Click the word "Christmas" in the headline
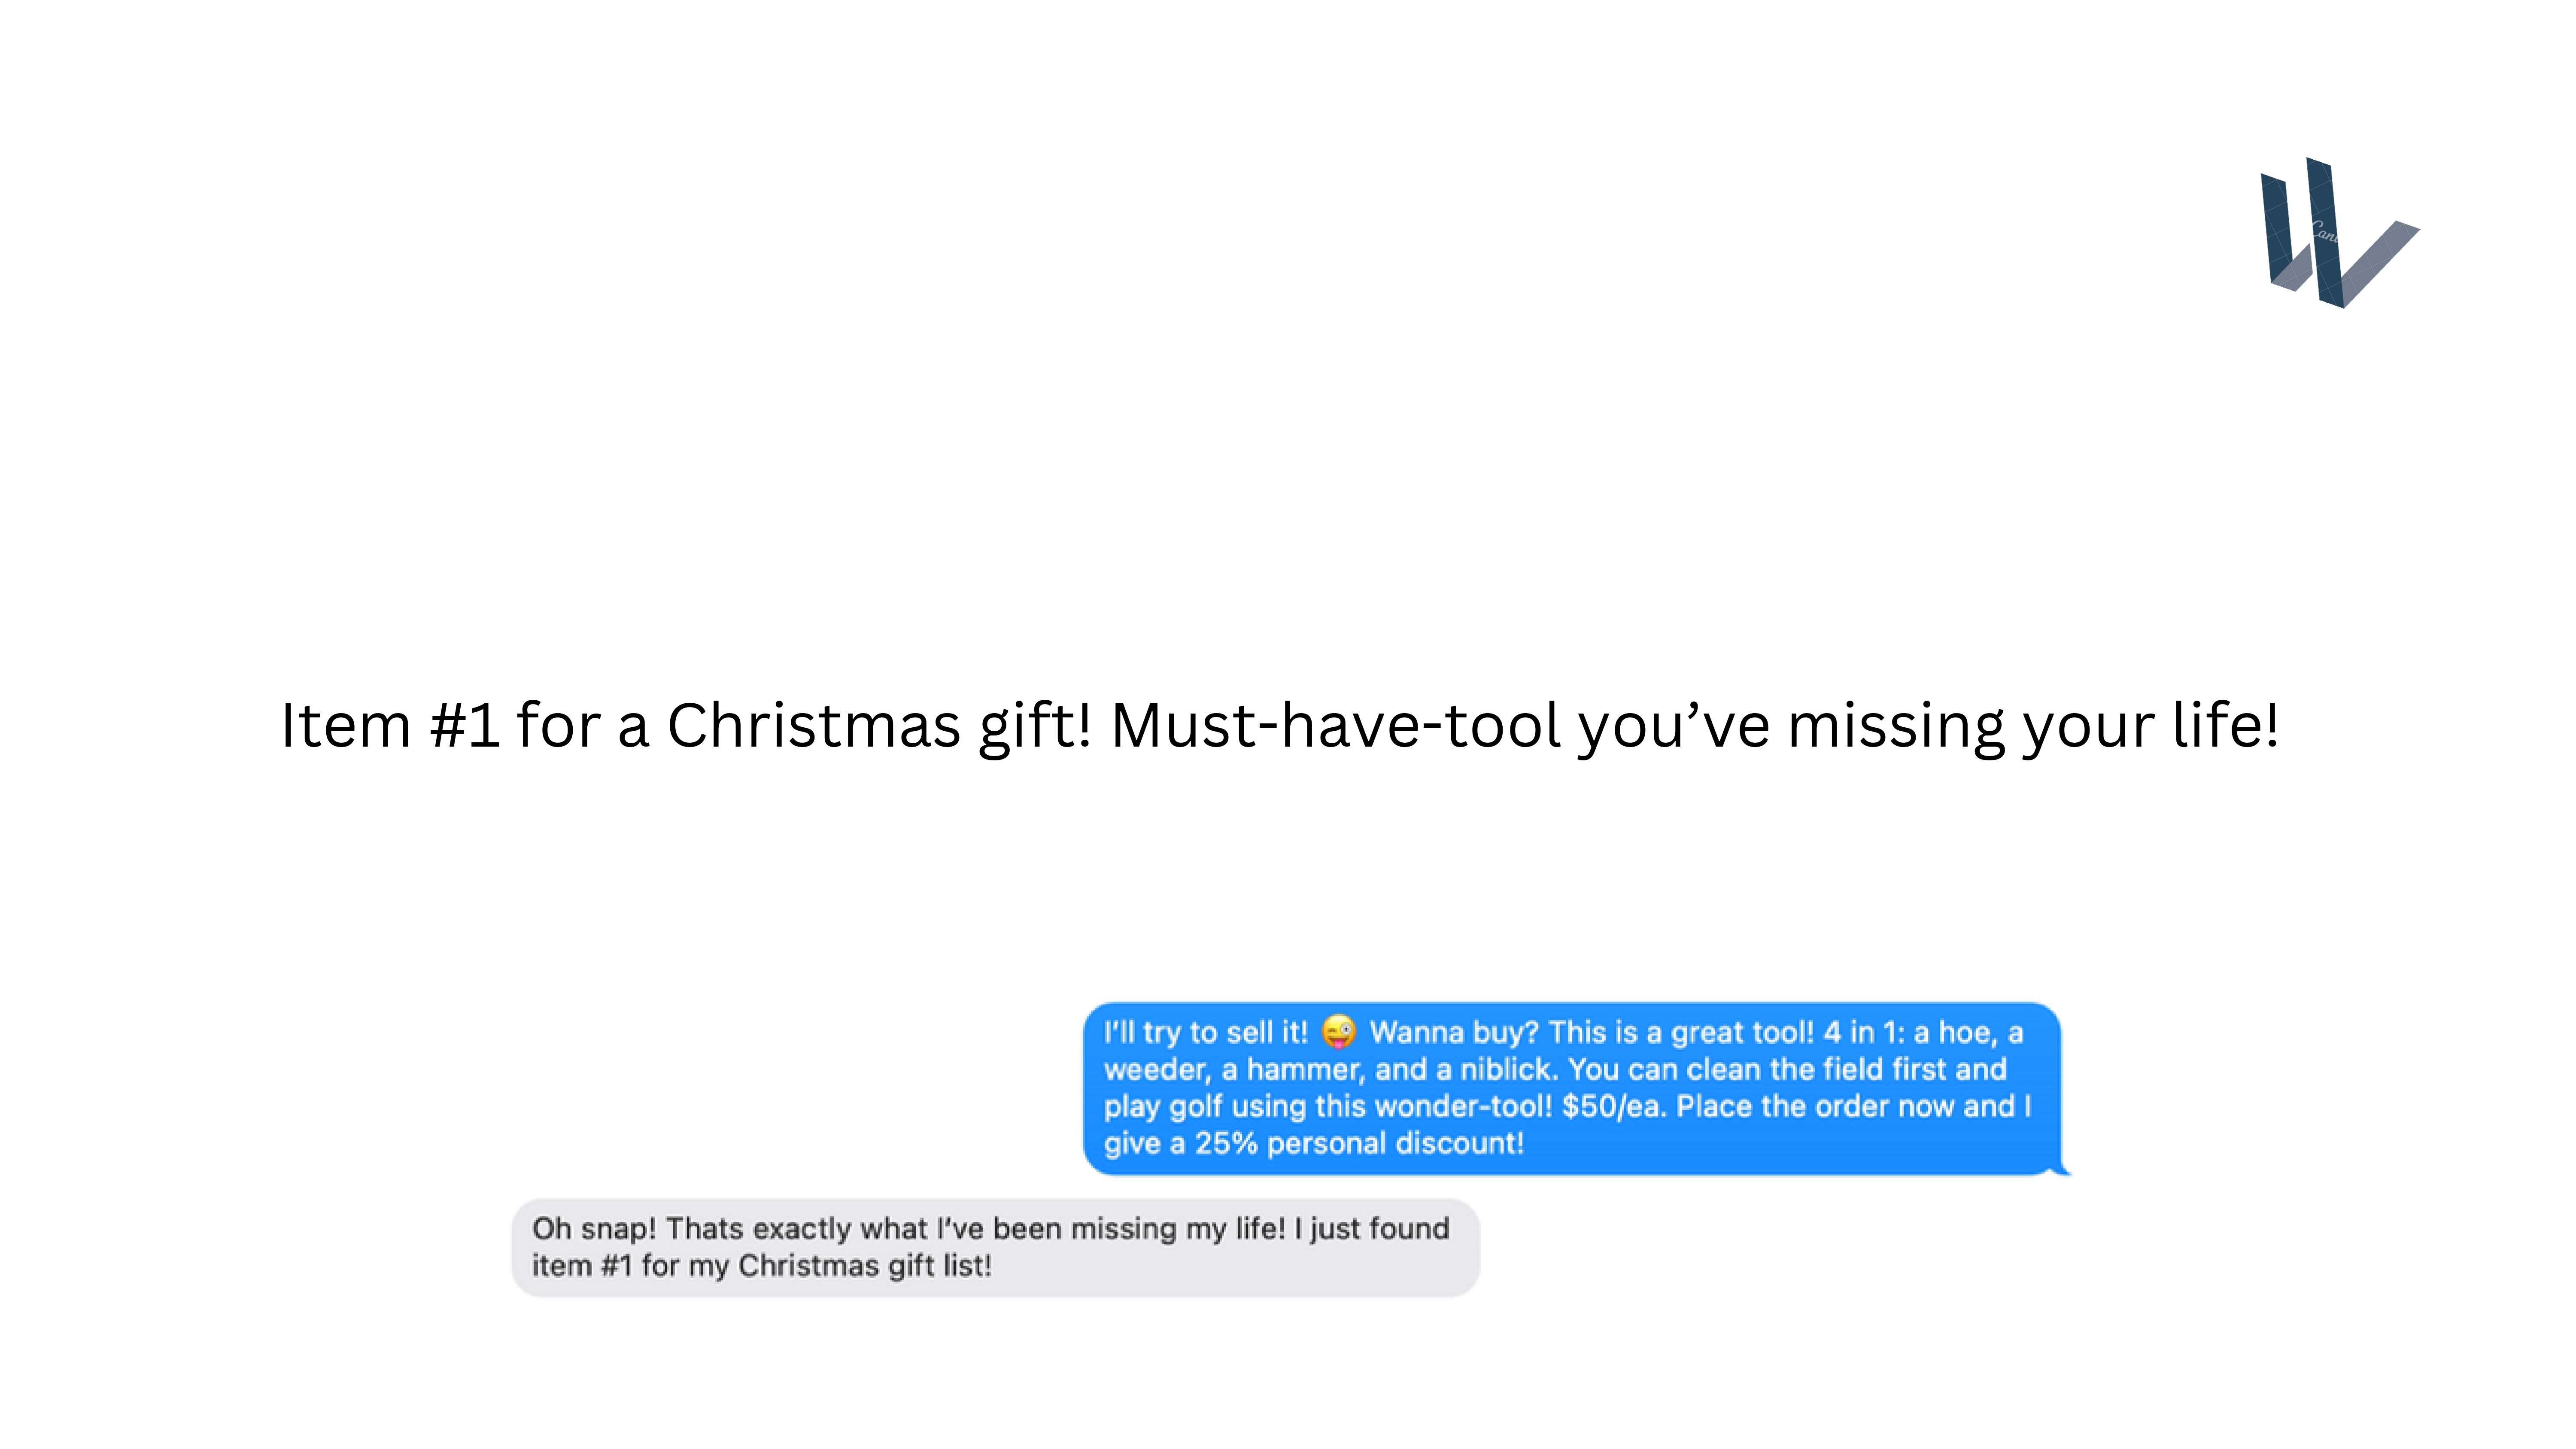 pyautogui.click(x=814, y=725)
